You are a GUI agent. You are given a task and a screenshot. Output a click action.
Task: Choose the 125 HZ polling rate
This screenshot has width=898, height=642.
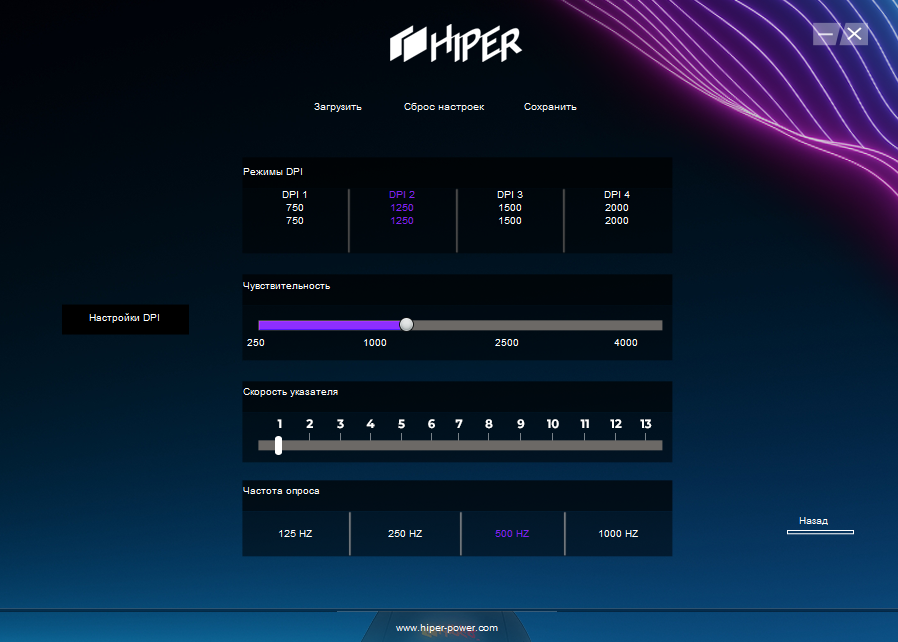pos(296,533)
